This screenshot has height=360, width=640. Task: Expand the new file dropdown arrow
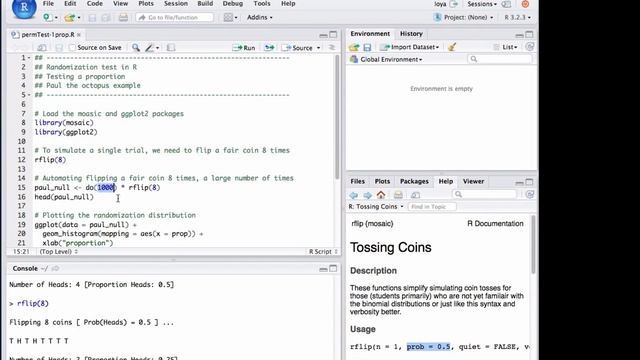point(56,18)
